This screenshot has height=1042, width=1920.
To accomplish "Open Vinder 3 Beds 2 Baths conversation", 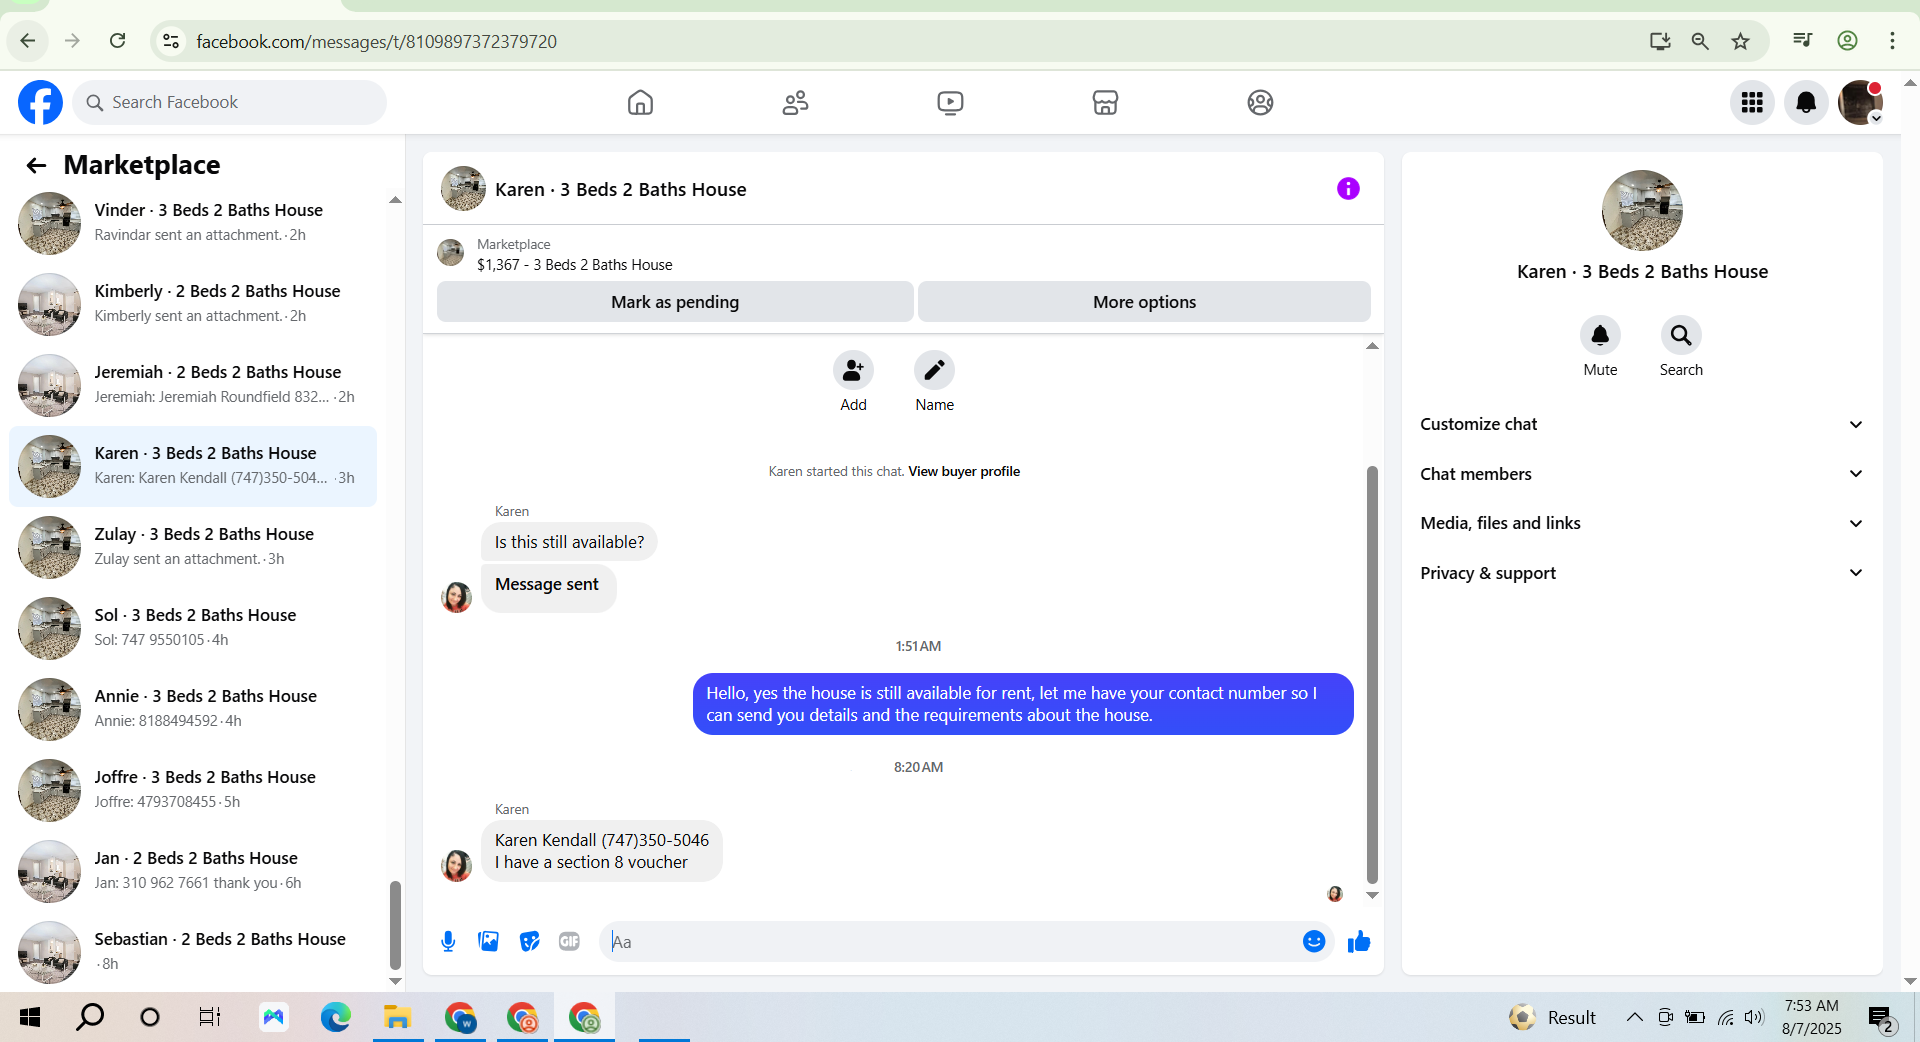I will coord(194,222).
